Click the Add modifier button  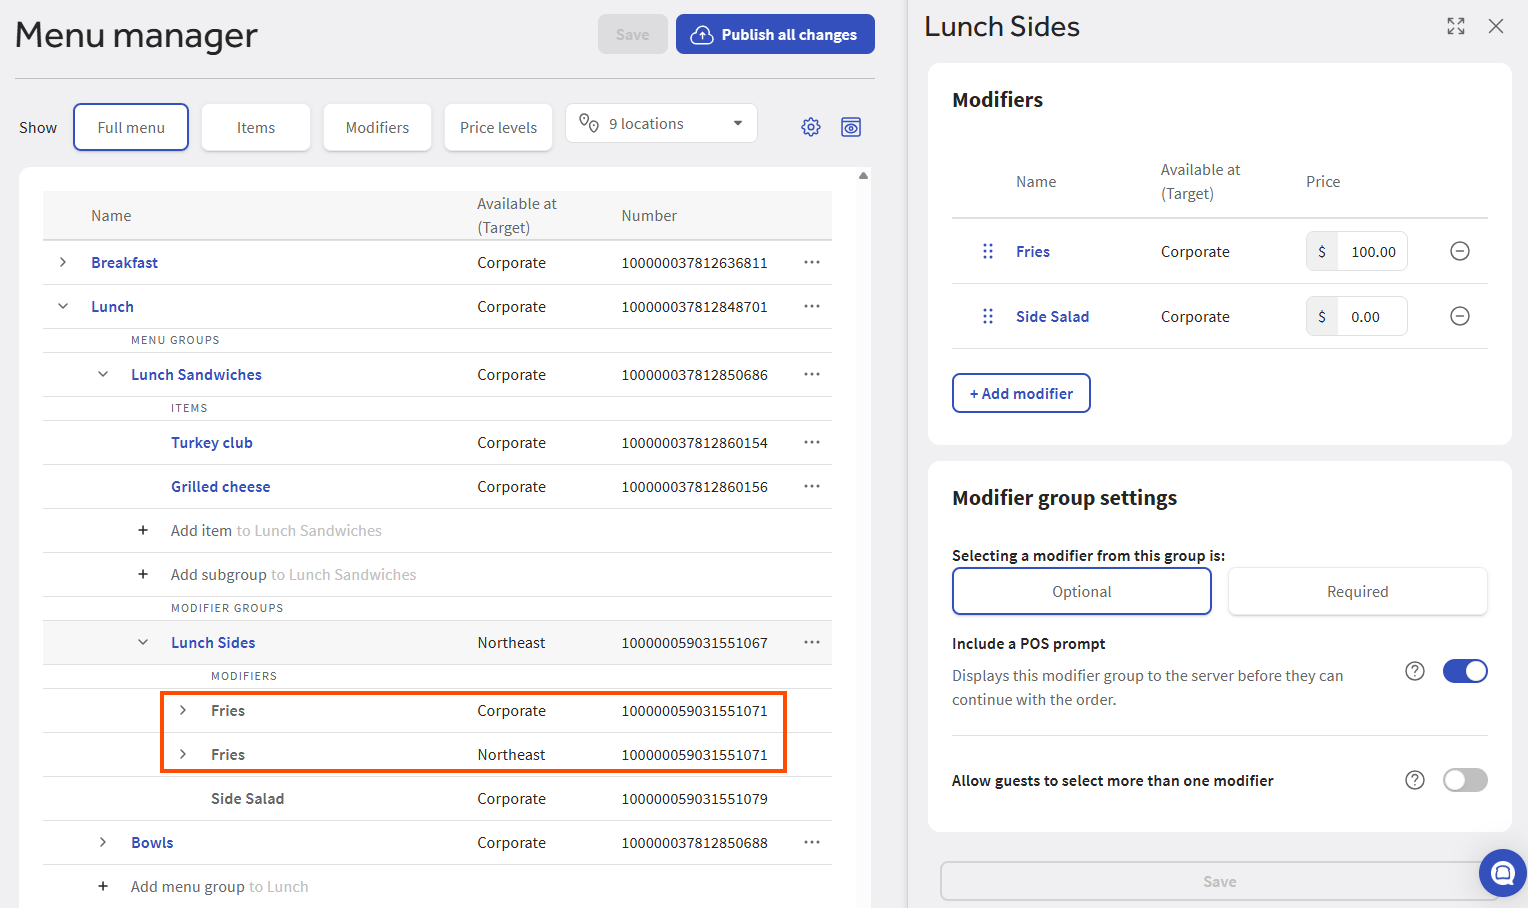coord(1021,393)
